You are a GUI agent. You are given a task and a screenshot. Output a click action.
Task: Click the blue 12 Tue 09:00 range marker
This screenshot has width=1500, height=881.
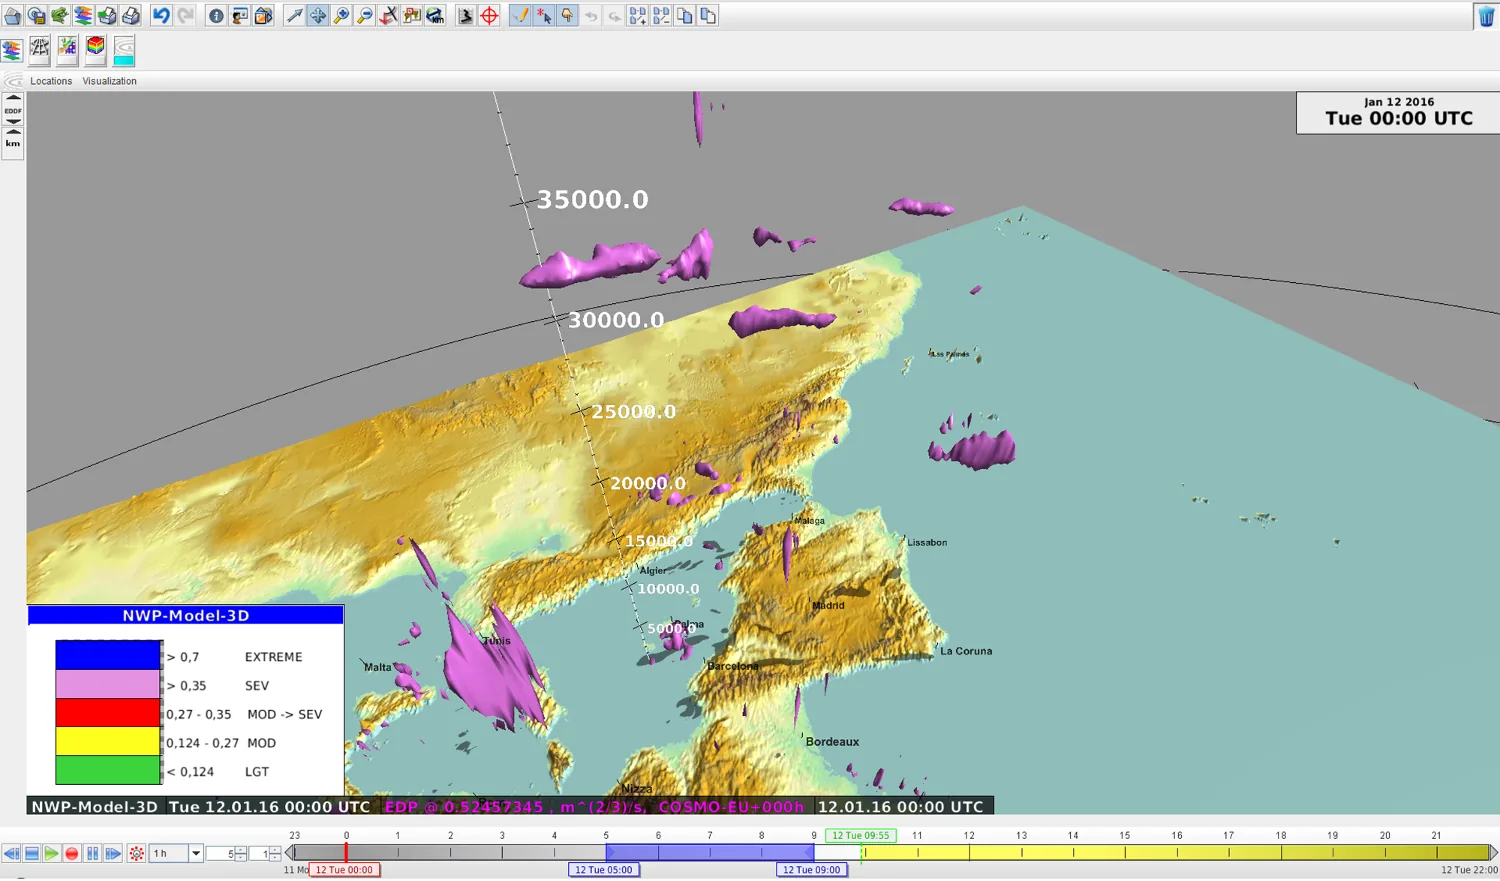click(812, 870)
